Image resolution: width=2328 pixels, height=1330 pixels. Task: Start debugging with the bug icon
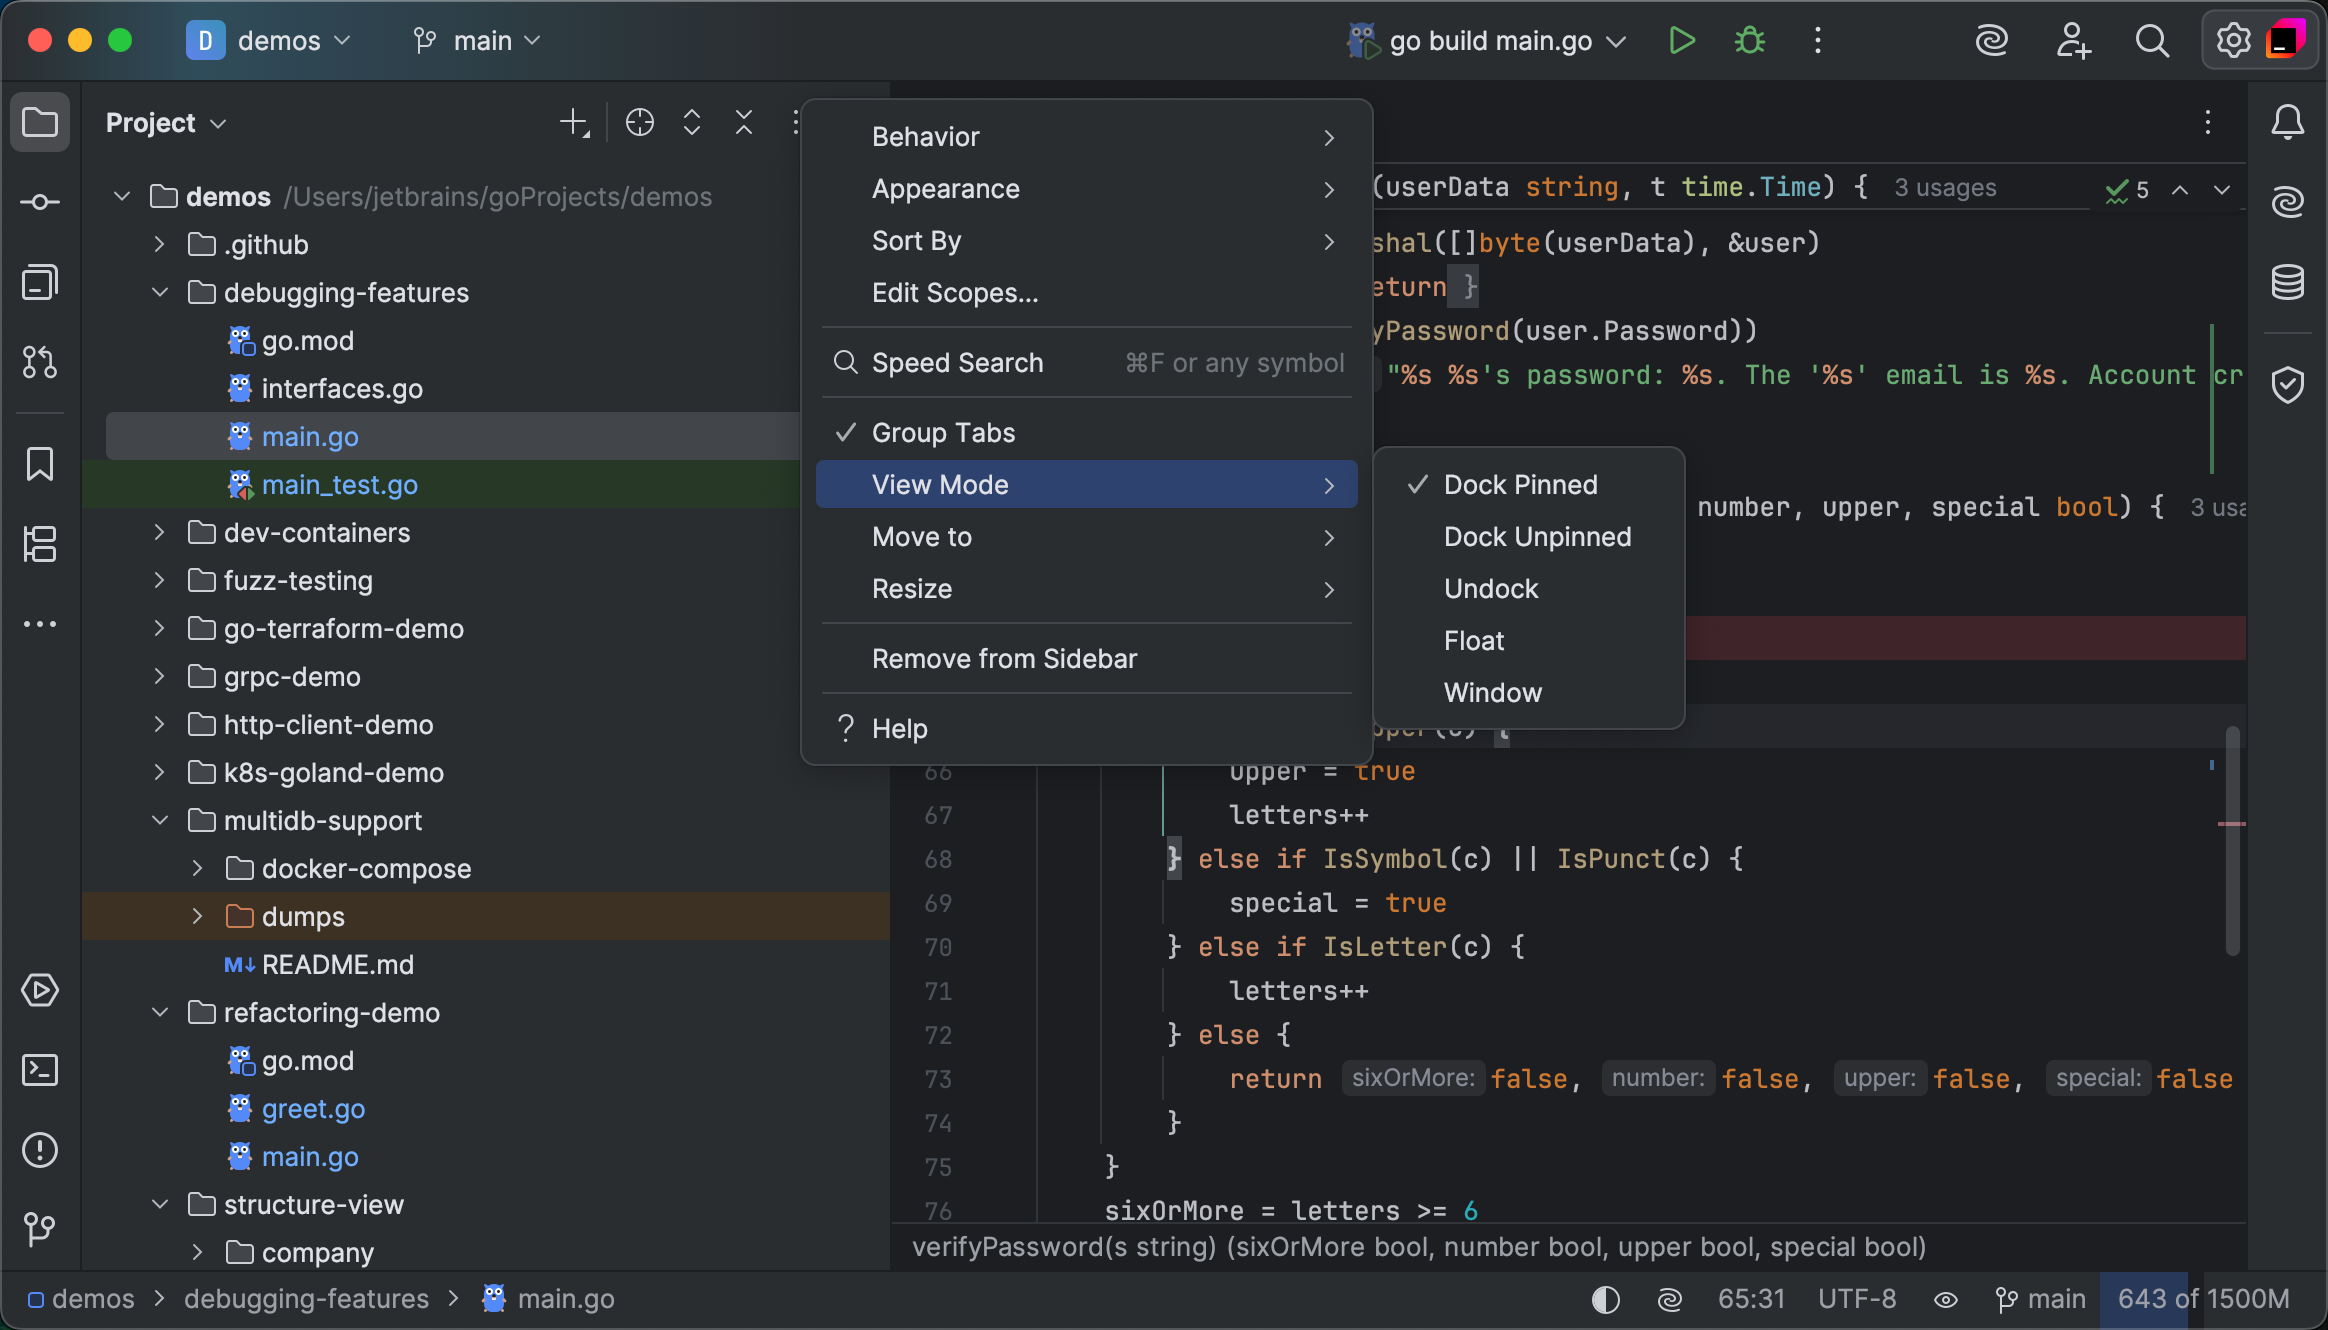click(x=1749, y=41)
